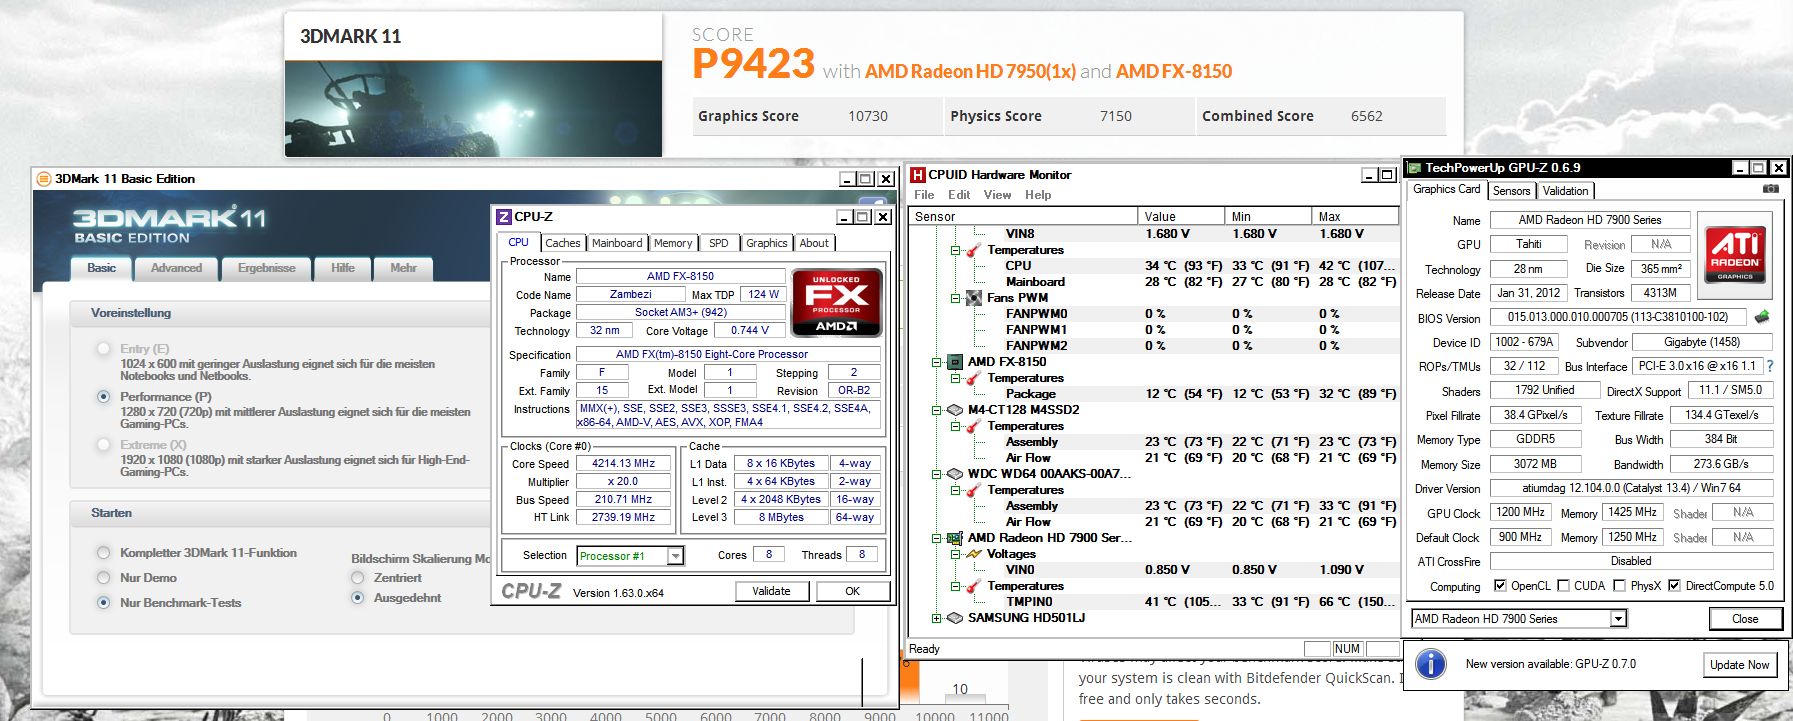Toggle the OpenCL checkbox in GPU-Z
This screenshot has height=721, width=1793.
point(1500,586)
